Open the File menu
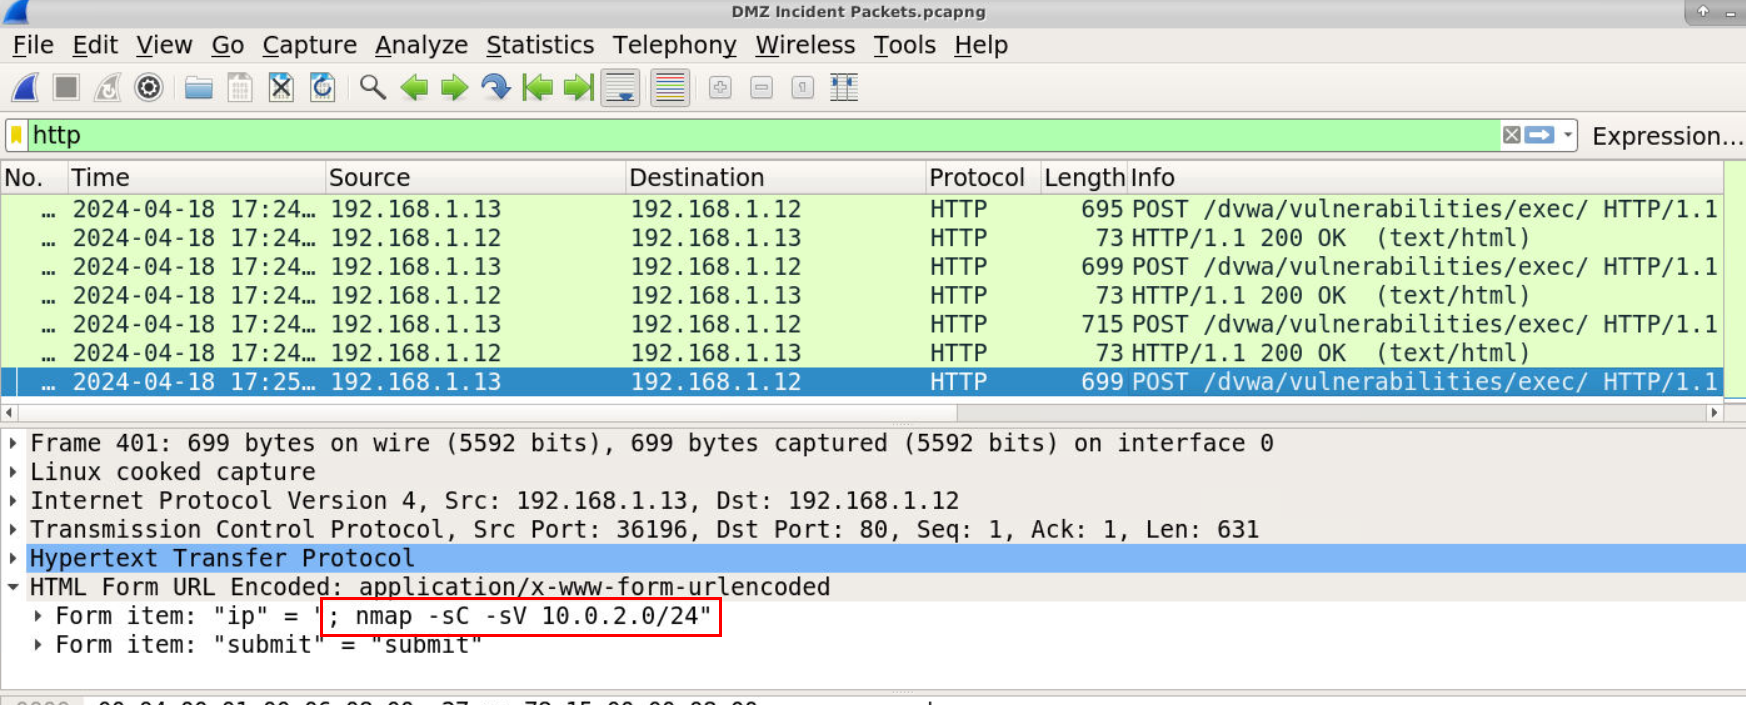This screenshot has height=705, width=1746. tap(33, 45)
